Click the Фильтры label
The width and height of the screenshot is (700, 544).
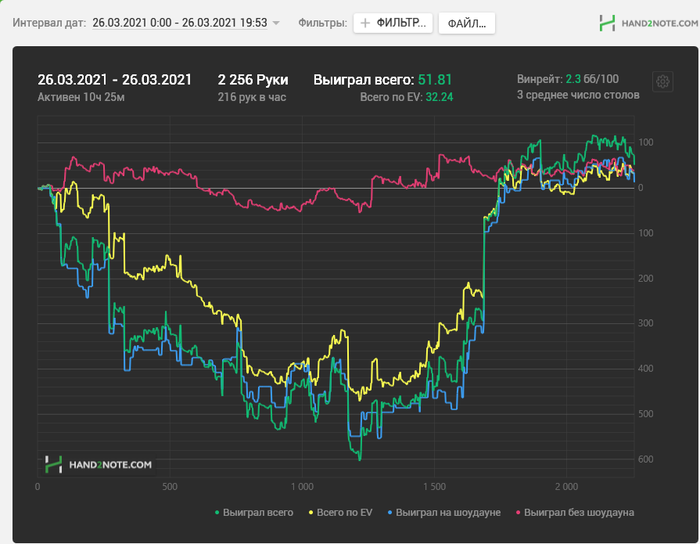point(323,23)
